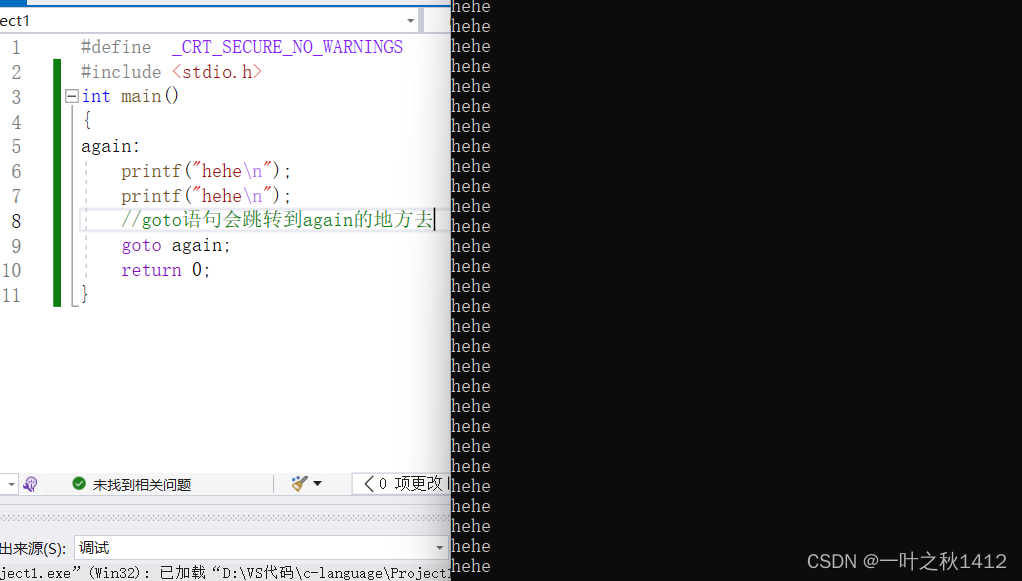The height and width of the screenshot is (581, 1022).
Task: Collapse the main() function fold box
Action: (x=72, y=97)
